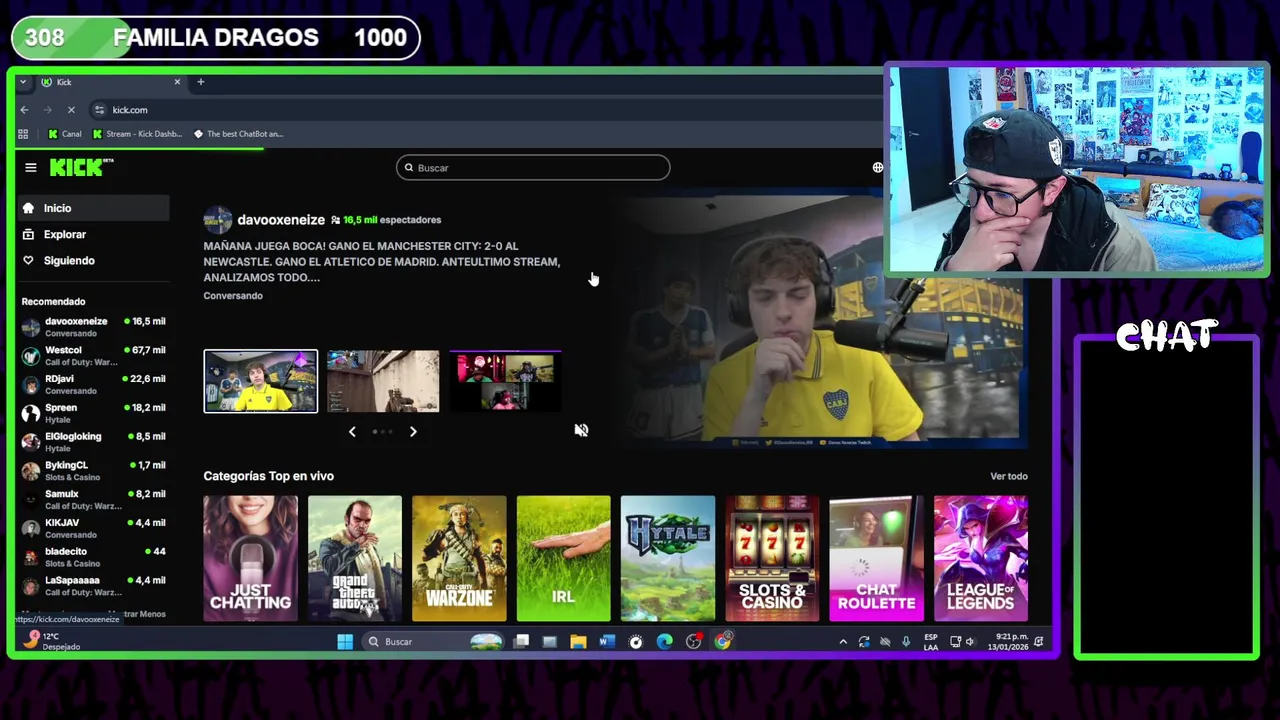Select the third featured stream thumbnail
This screenshot has width=1280, height=720.
click(x=505, y=381)
